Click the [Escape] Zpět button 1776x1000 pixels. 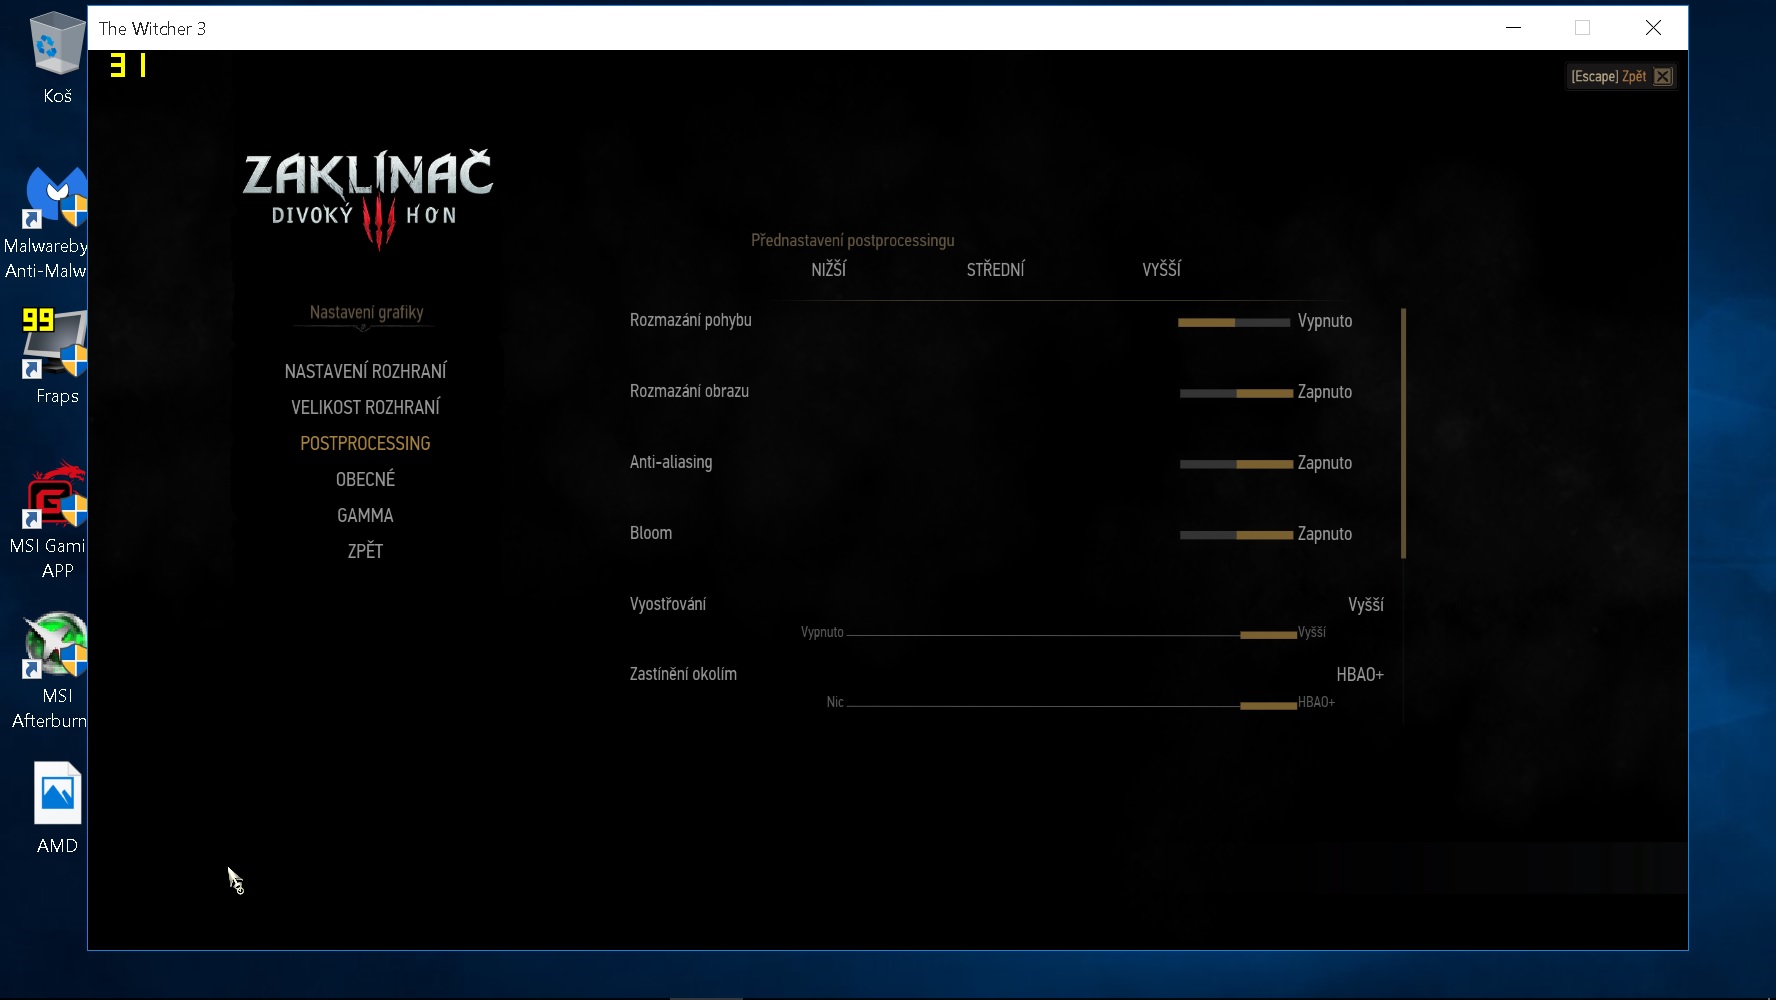(x=1620, y=76)
